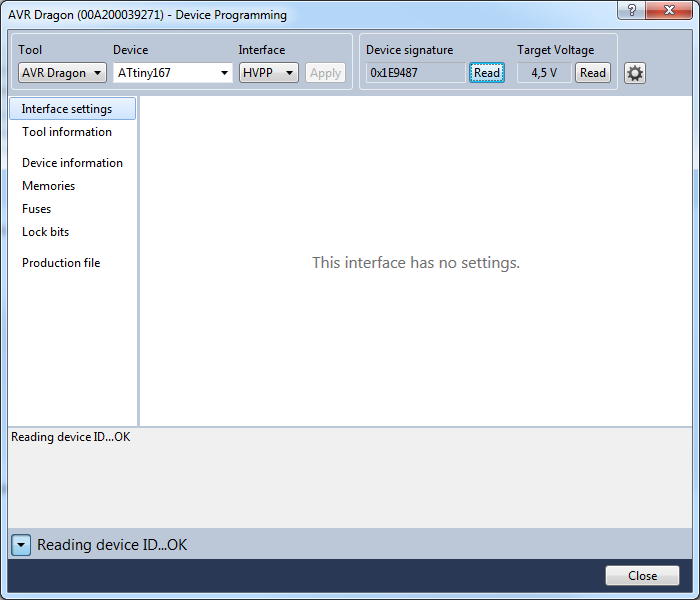Open the Tool information page

pos(67,132)
